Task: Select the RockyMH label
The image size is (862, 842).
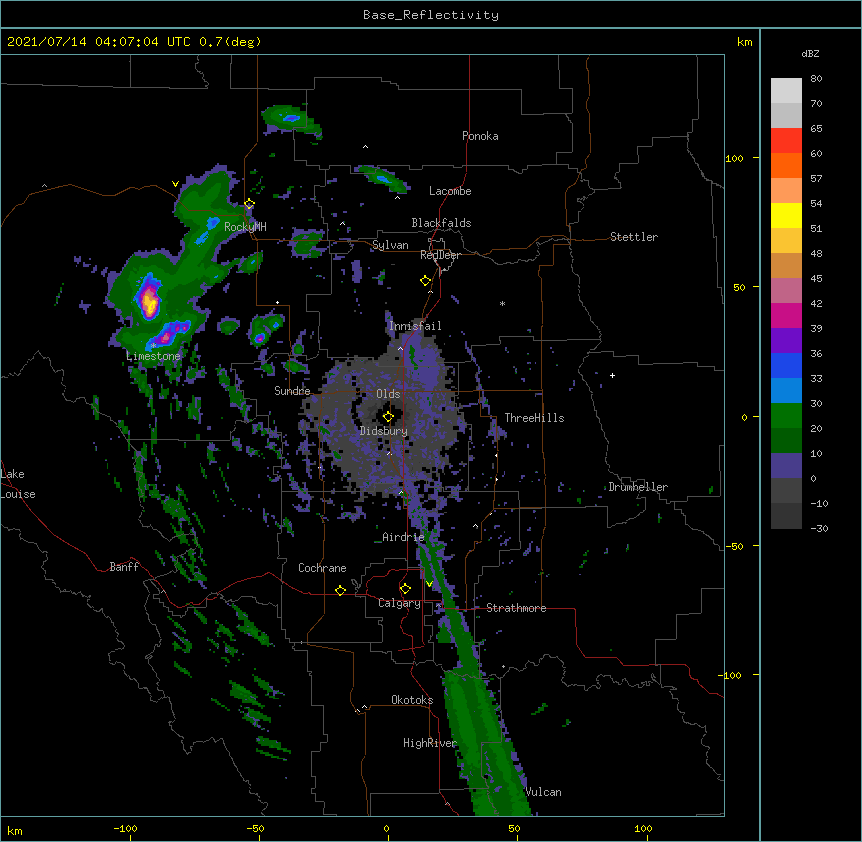Action: [245, 226]
